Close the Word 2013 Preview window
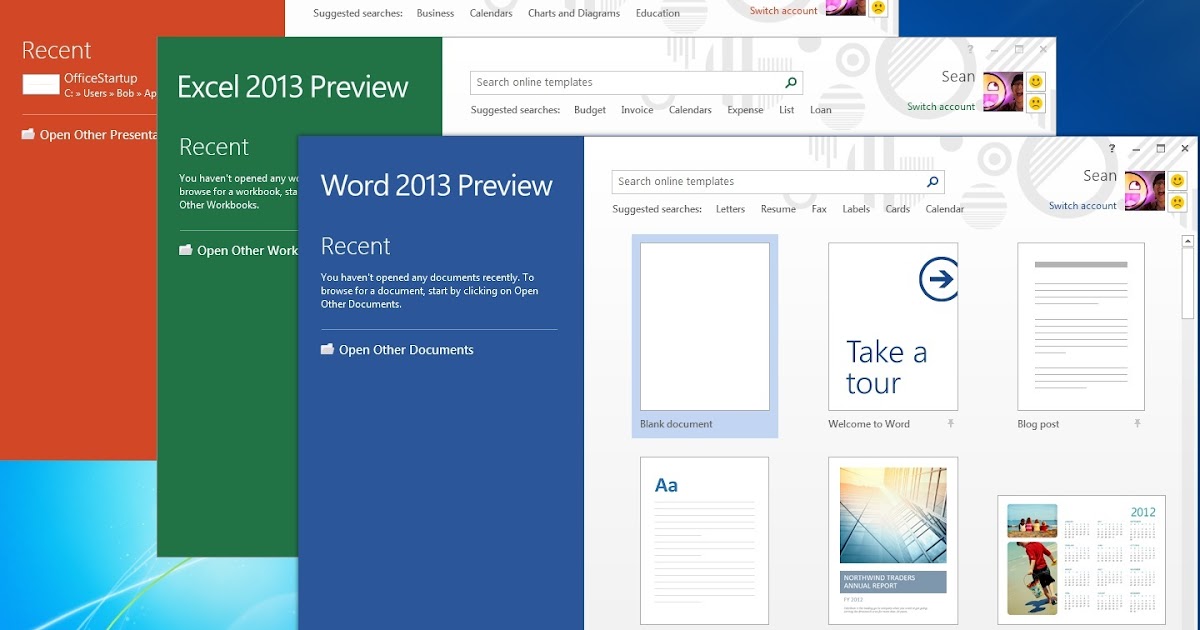The image size is (1200, 630). tap(1185, 148)
